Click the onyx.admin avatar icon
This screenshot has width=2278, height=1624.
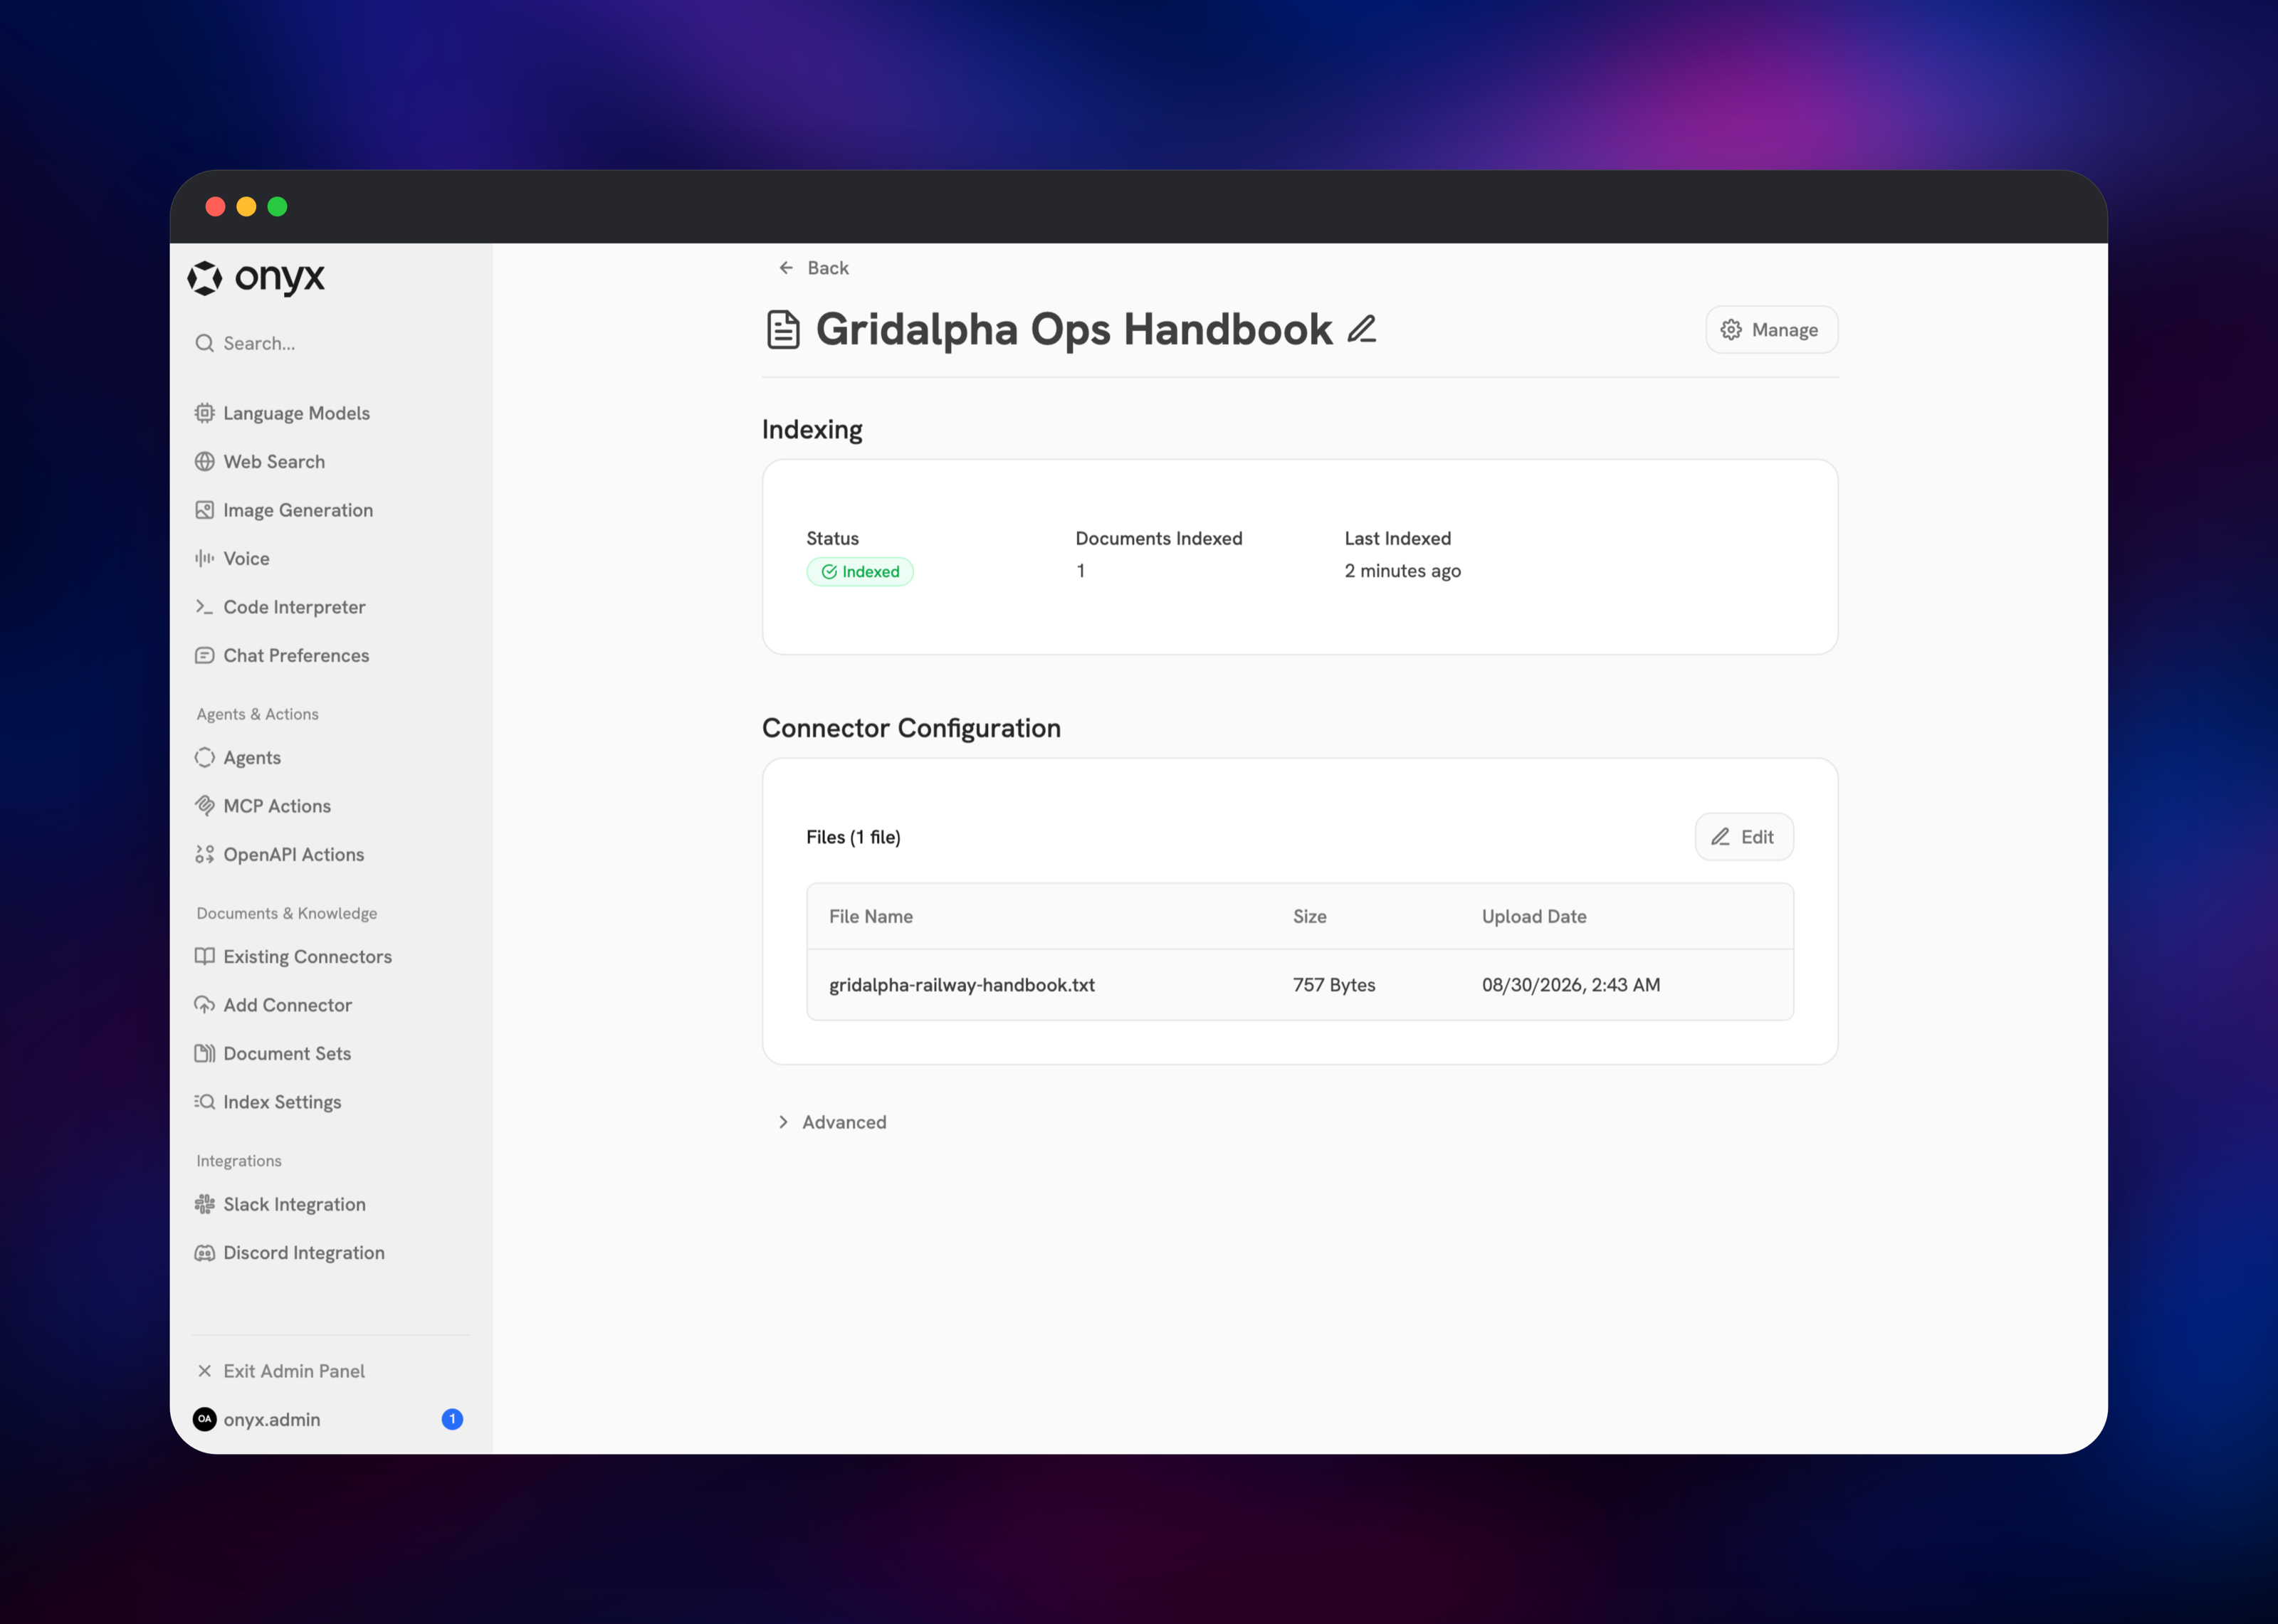coord(205,1420)
